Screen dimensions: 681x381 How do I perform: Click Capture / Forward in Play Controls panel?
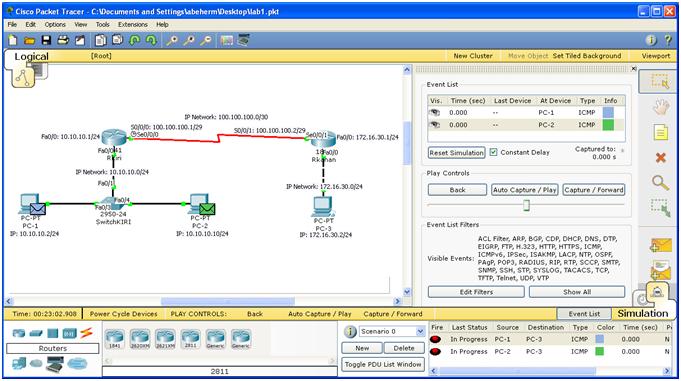[594, 190]
